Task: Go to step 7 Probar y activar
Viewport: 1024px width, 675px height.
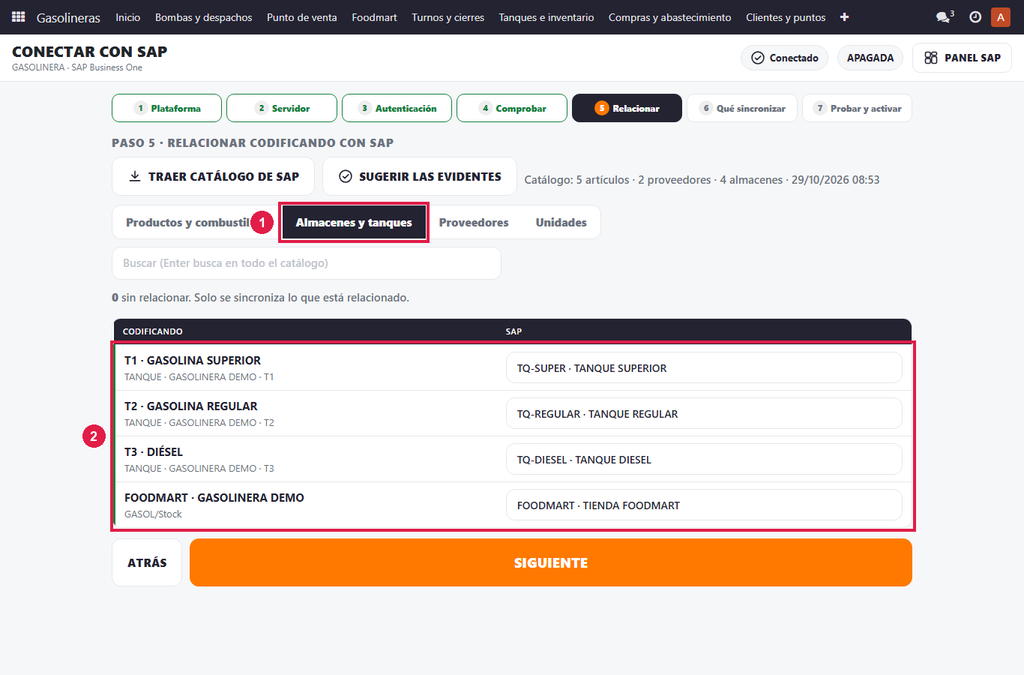Action: 857,108
